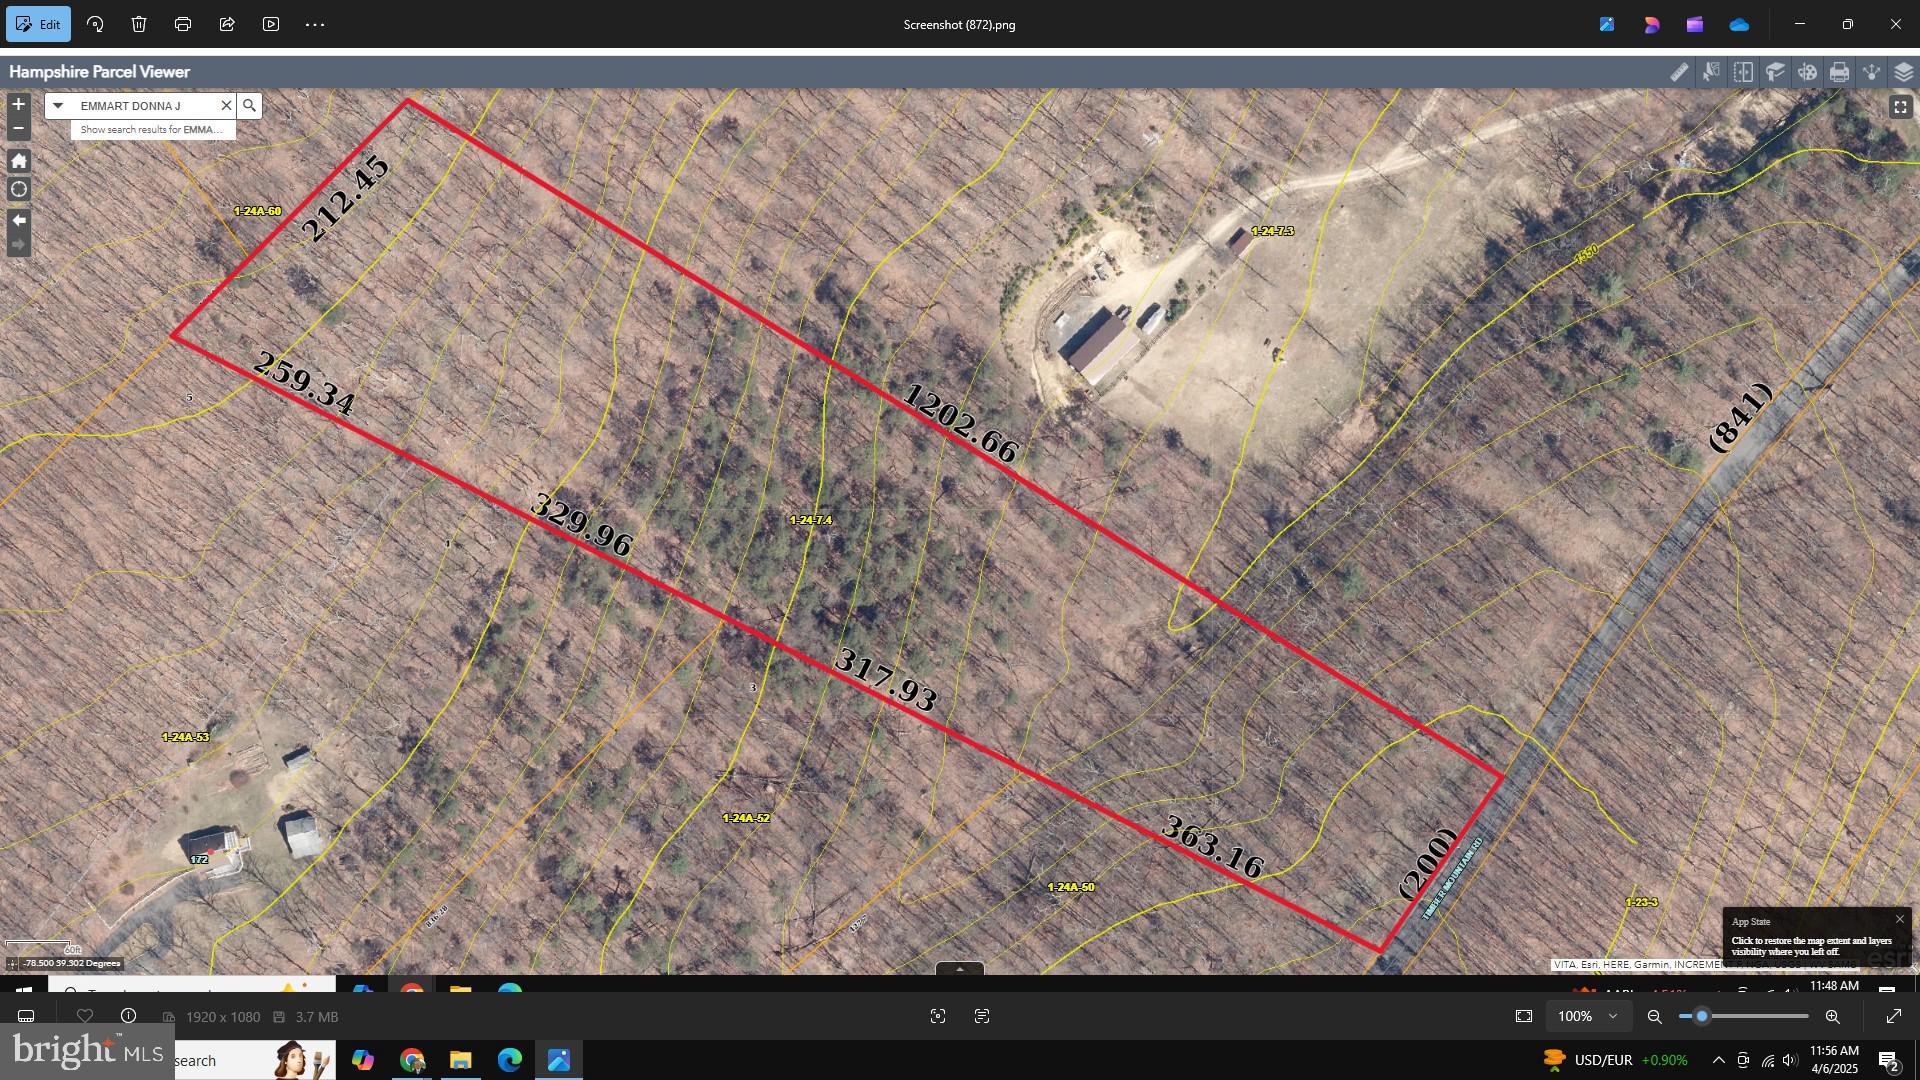Open the Swipe compare widget

pos(1743,72)
